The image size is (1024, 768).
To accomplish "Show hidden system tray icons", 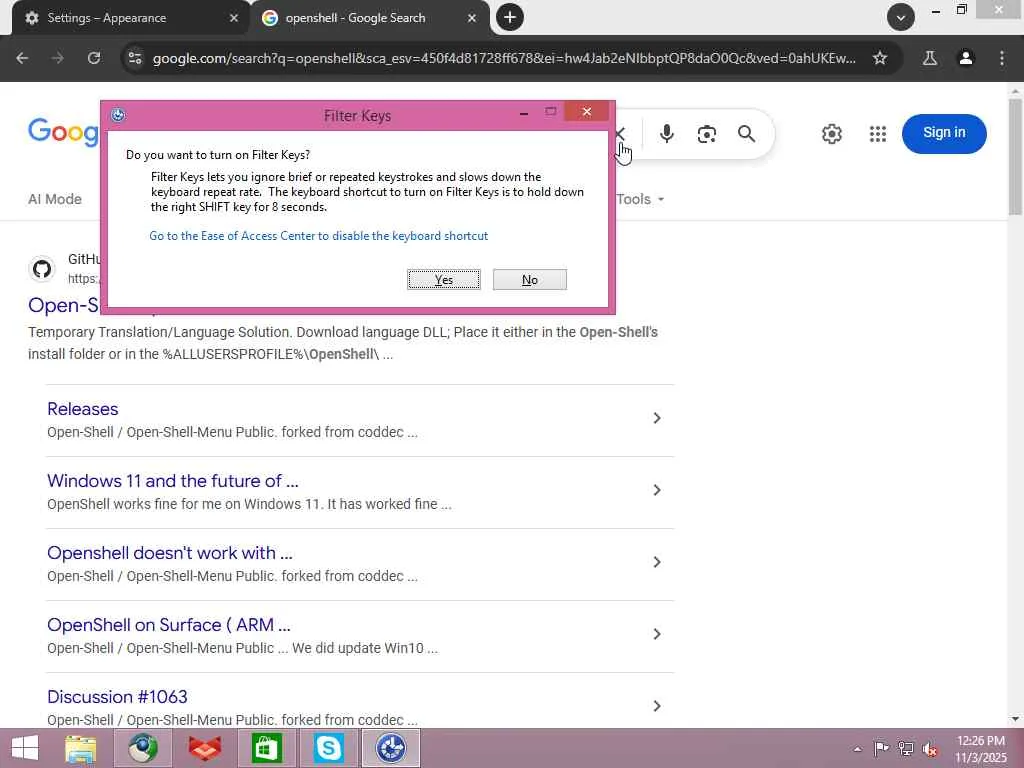I will click(x=857, y=749).
